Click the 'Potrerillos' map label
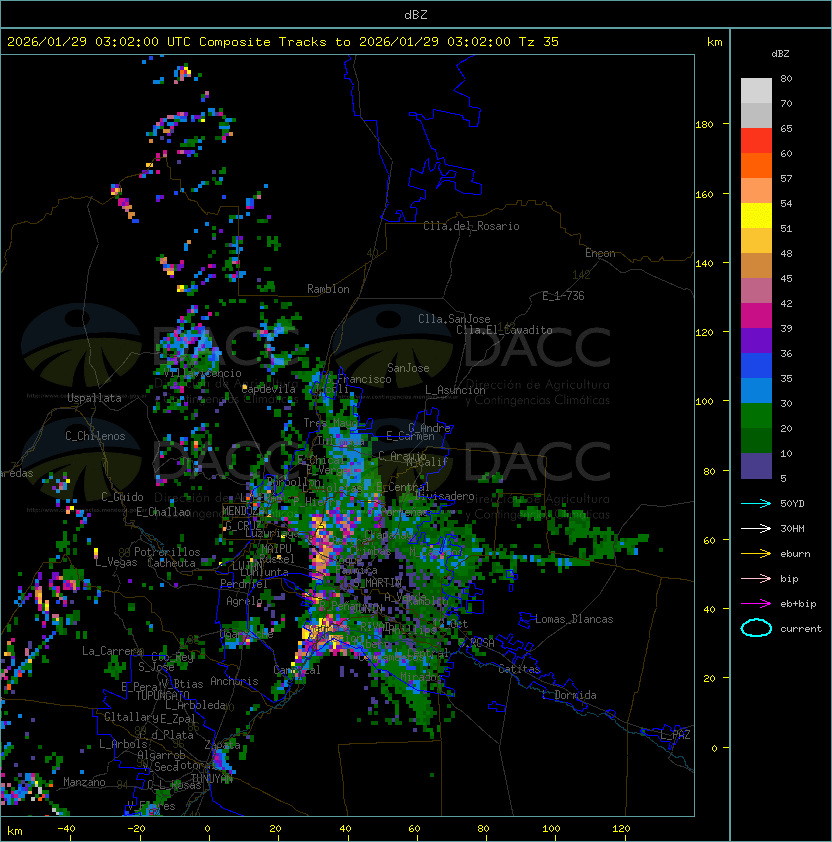Screen dimensions: 832x842 167,552
